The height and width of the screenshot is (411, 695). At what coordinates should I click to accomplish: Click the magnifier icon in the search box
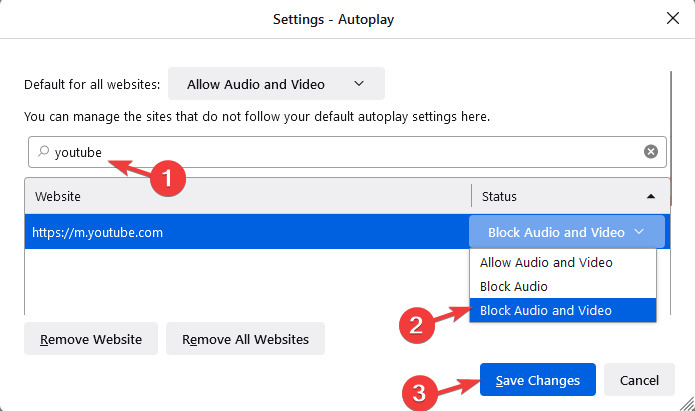pos(43,152)
